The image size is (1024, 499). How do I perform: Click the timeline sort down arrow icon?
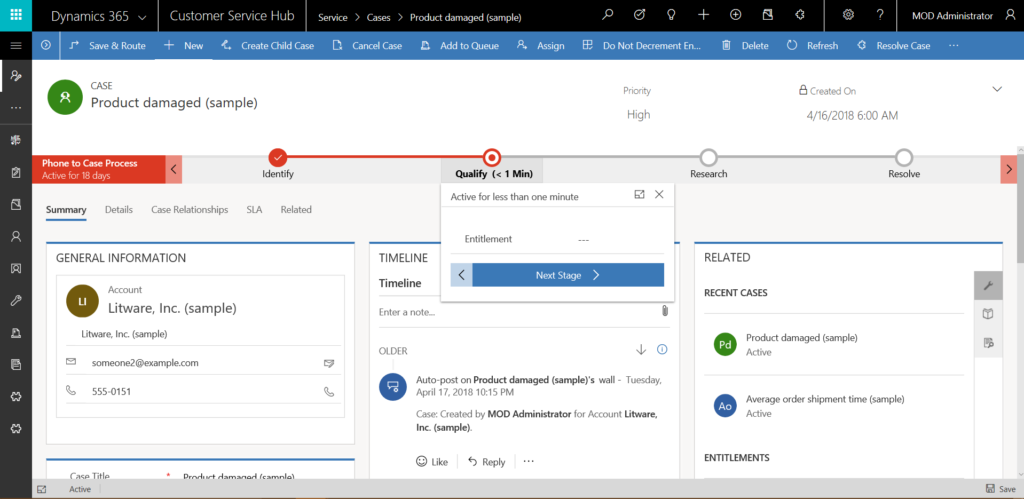641,350
